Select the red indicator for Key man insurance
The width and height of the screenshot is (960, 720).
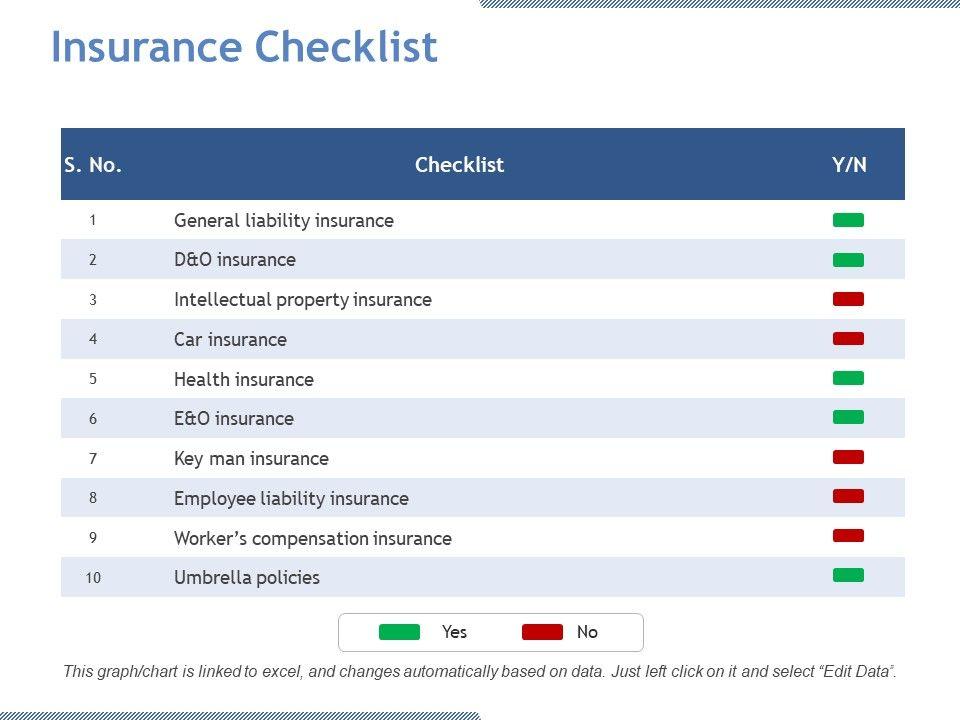[848, 457]
